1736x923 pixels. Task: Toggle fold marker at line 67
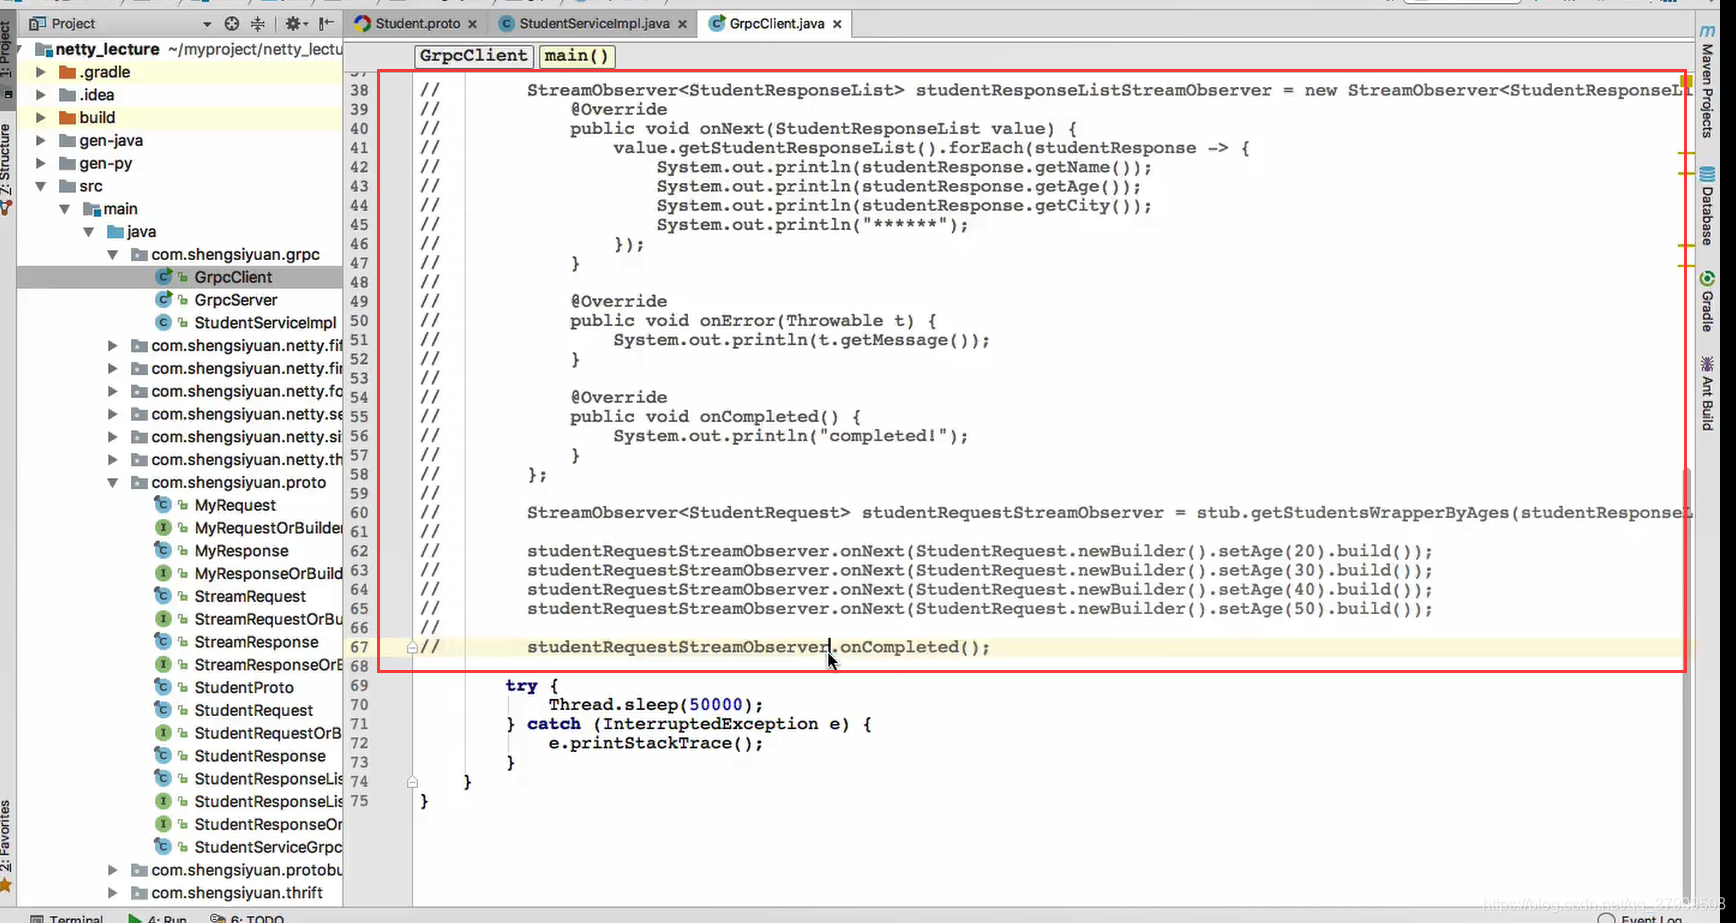point(412,647)
